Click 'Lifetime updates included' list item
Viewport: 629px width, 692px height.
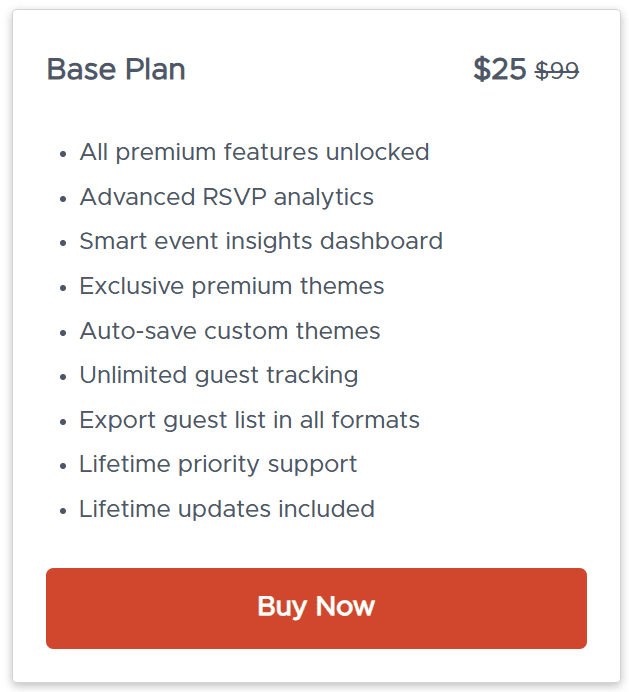[227, 509]
